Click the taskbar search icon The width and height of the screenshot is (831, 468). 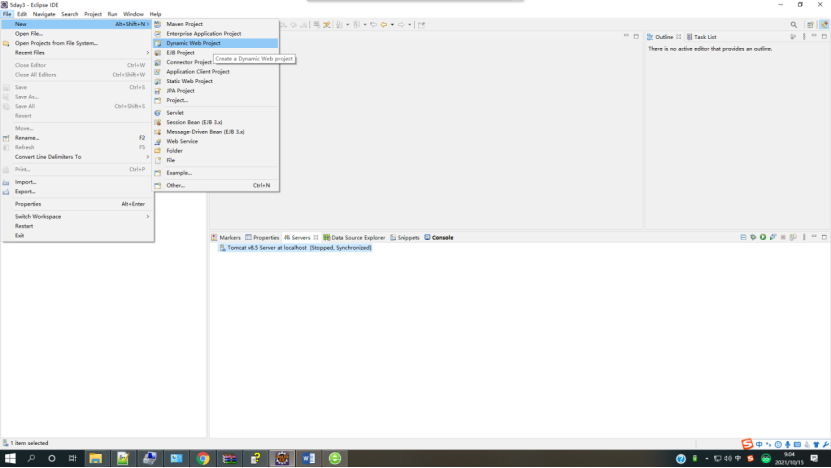click(x=31, y=458)
